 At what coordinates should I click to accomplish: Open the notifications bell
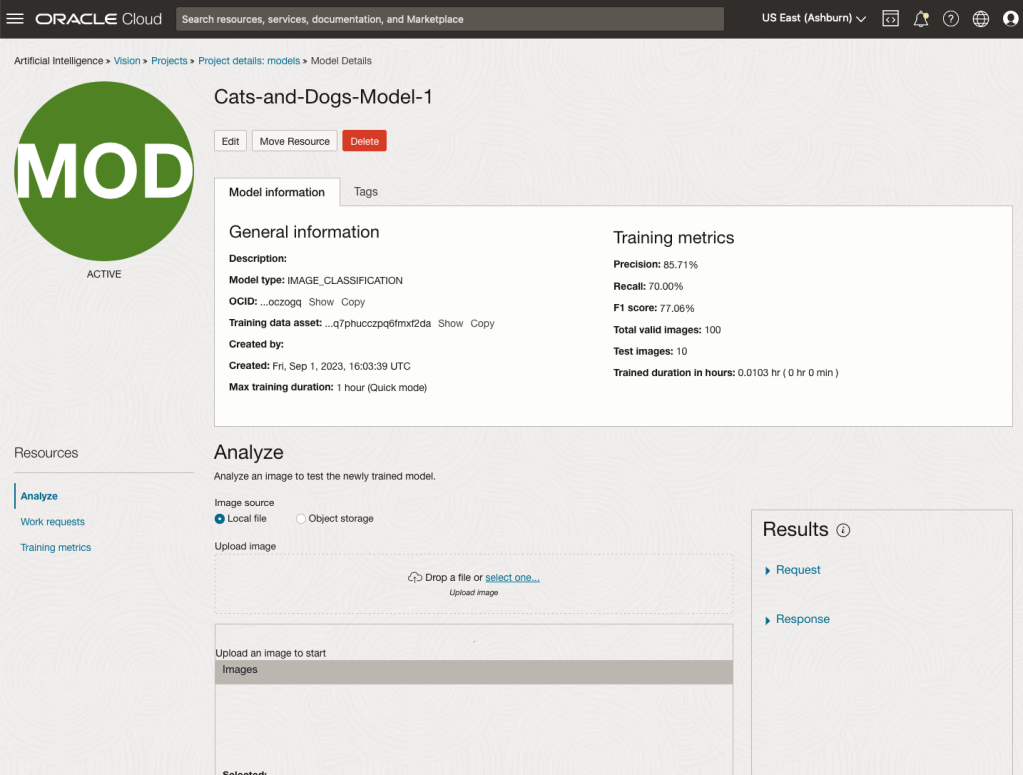coord(921,19)
